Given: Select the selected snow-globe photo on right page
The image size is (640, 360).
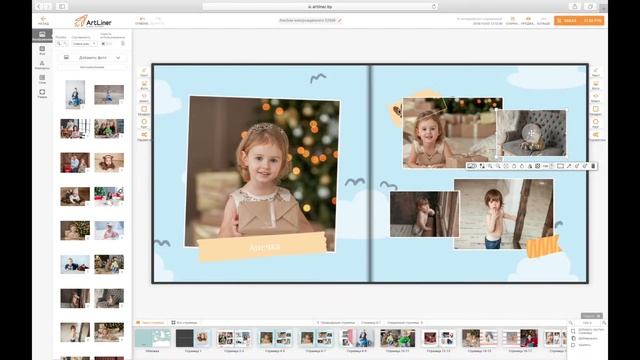Looking at the screenshot, I should click(x=531, y=133).
